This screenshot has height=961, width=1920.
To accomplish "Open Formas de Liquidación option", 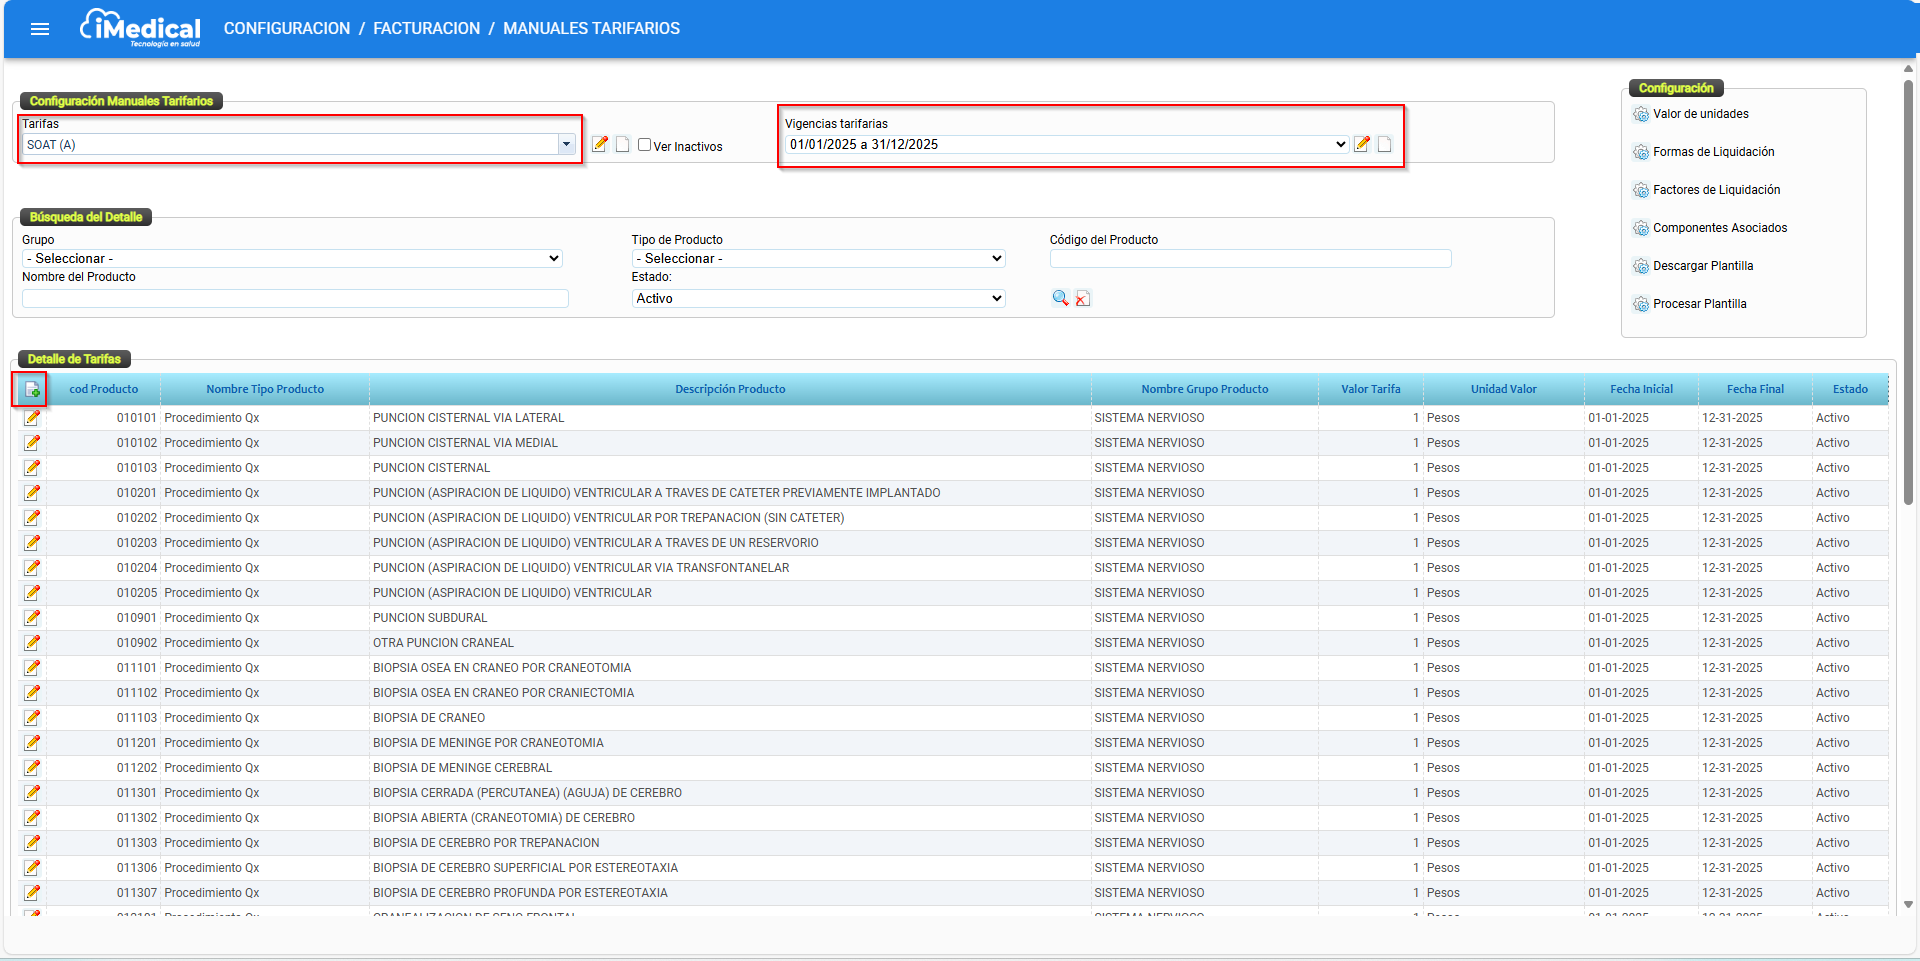I will pyautogui.click(x=1713, y=152).
